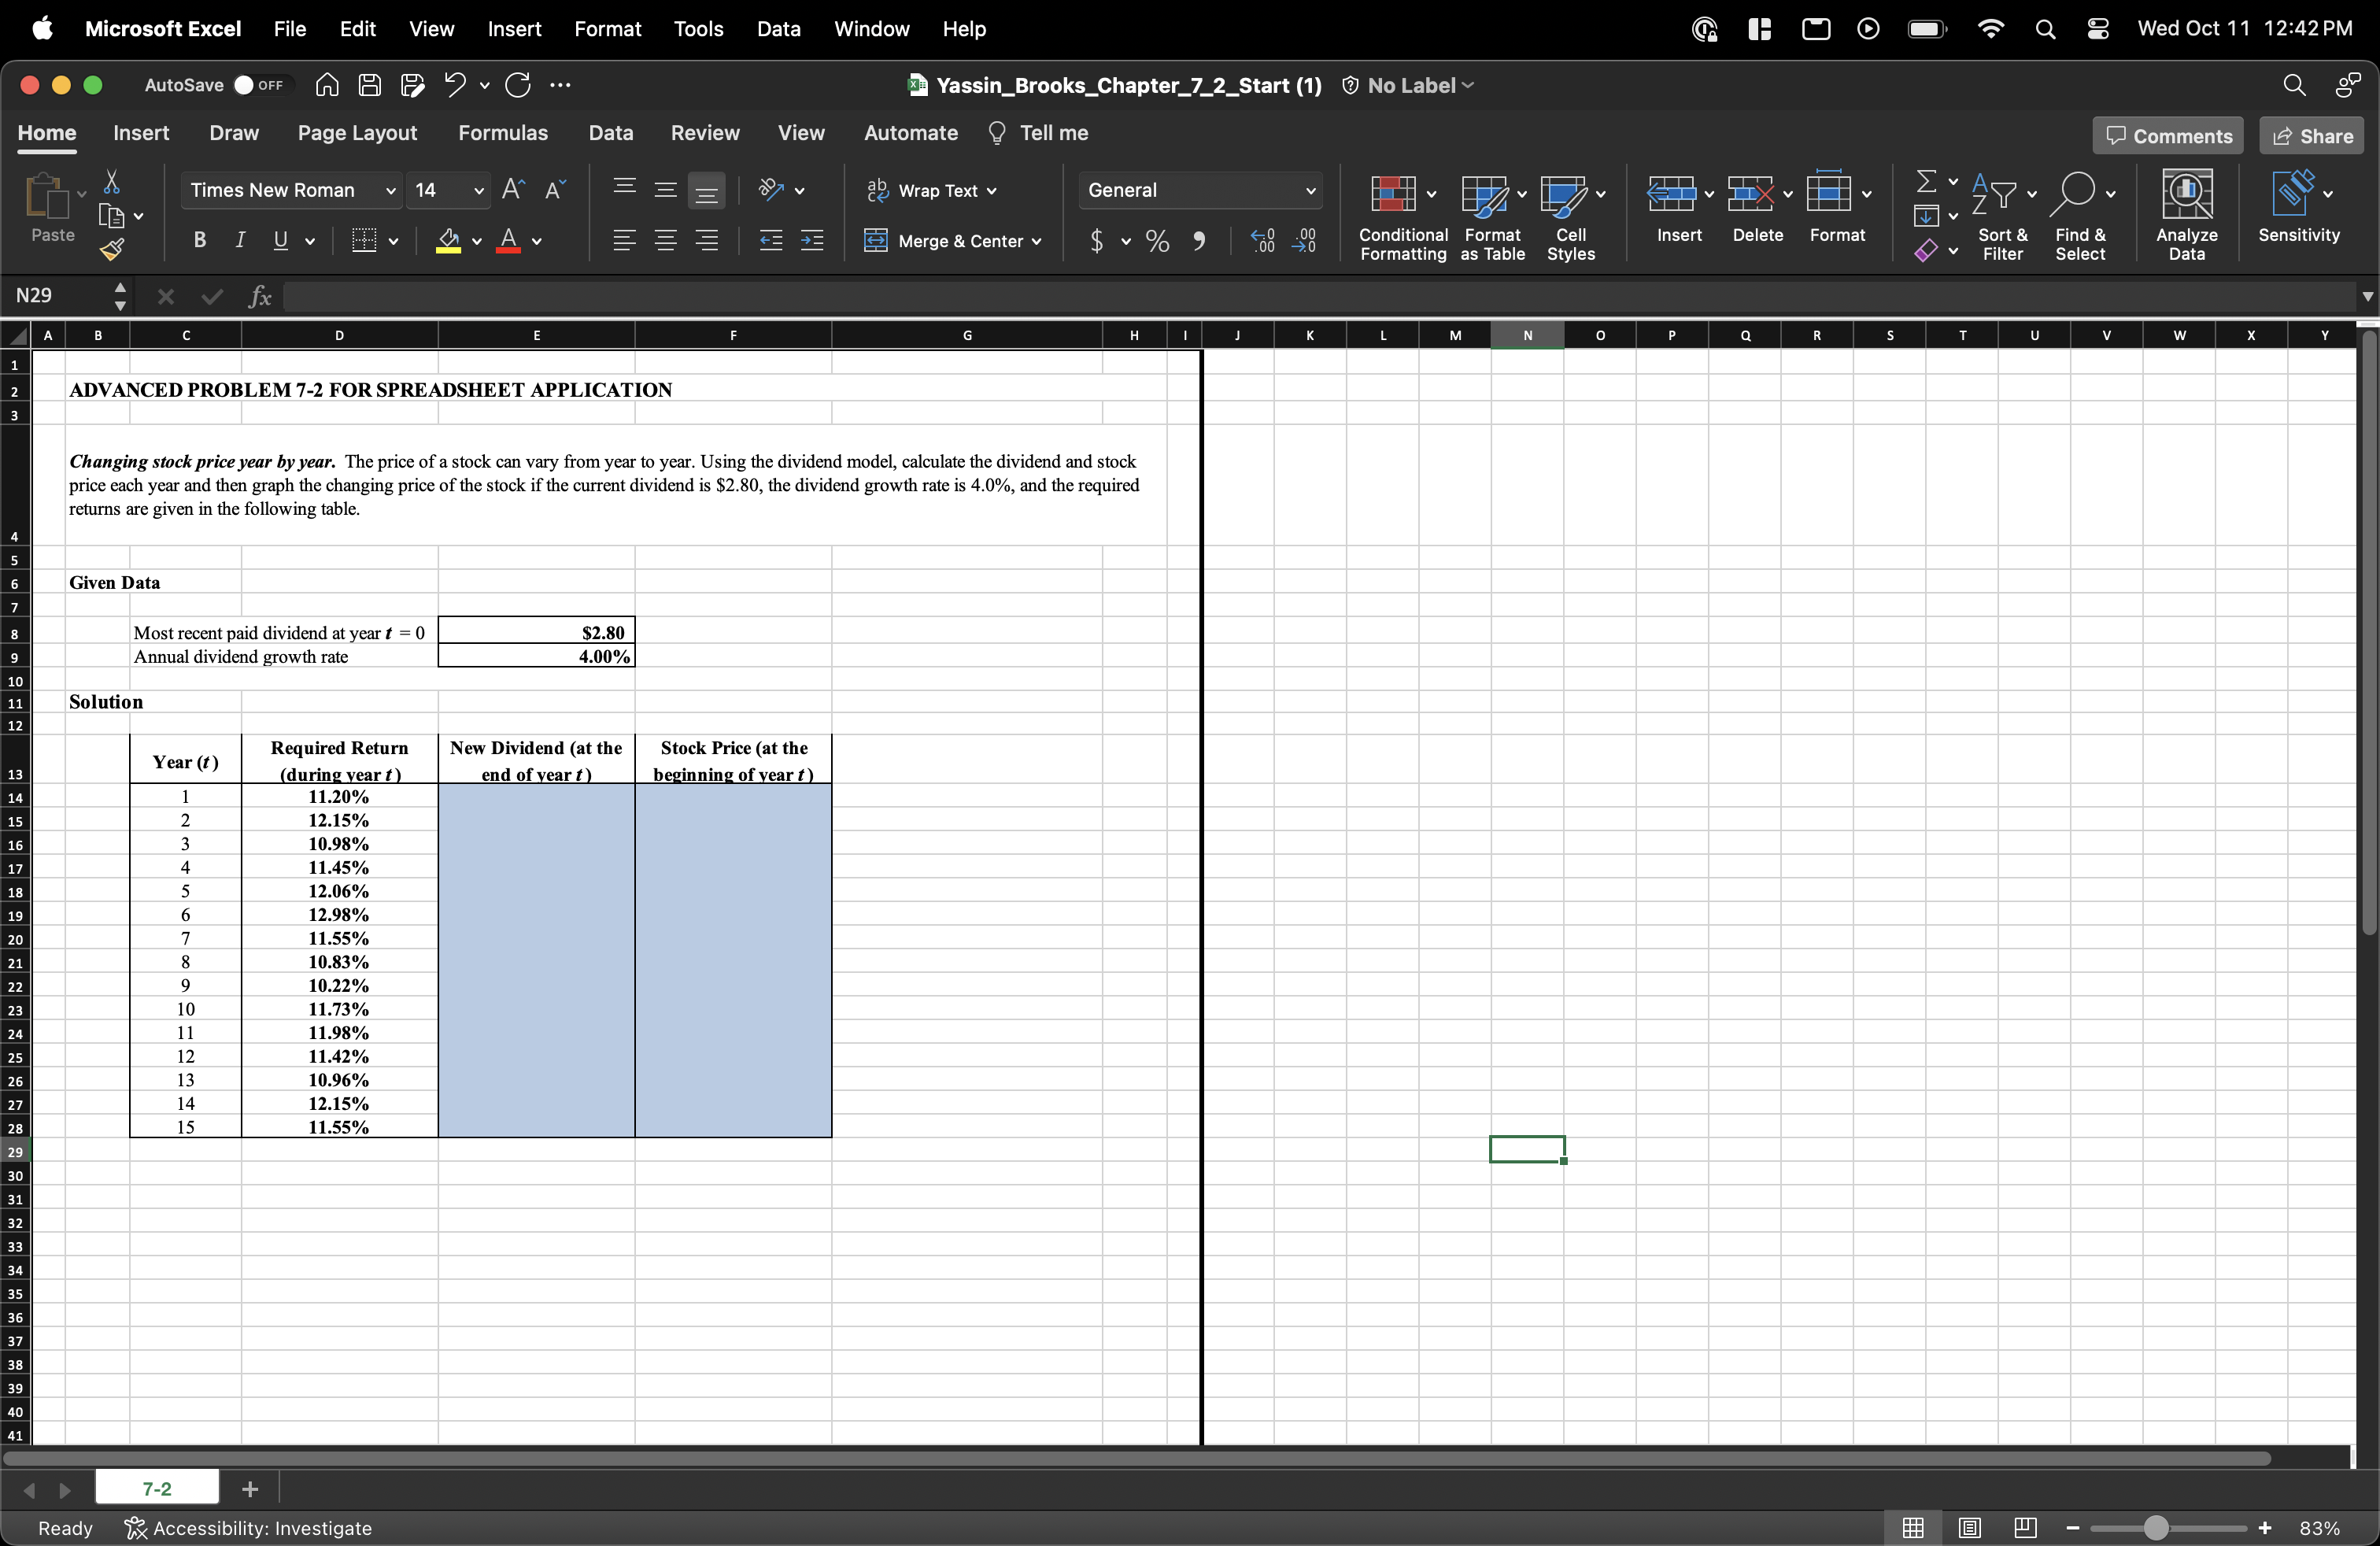Select the Format Painter tool
2380x1546 pixels.
pyautogui.click(x=113, y=250)
